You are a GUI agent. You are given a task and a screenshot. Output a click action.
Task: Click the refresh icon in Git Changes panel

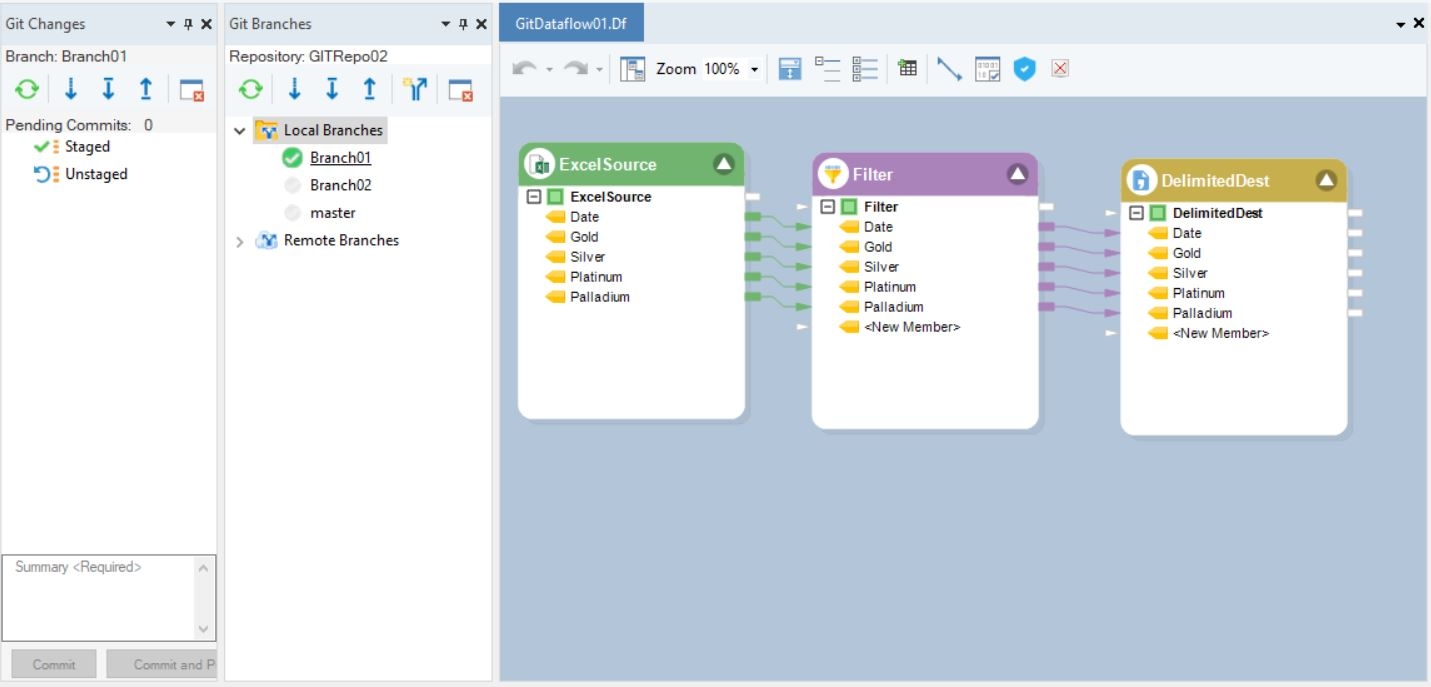27,90
